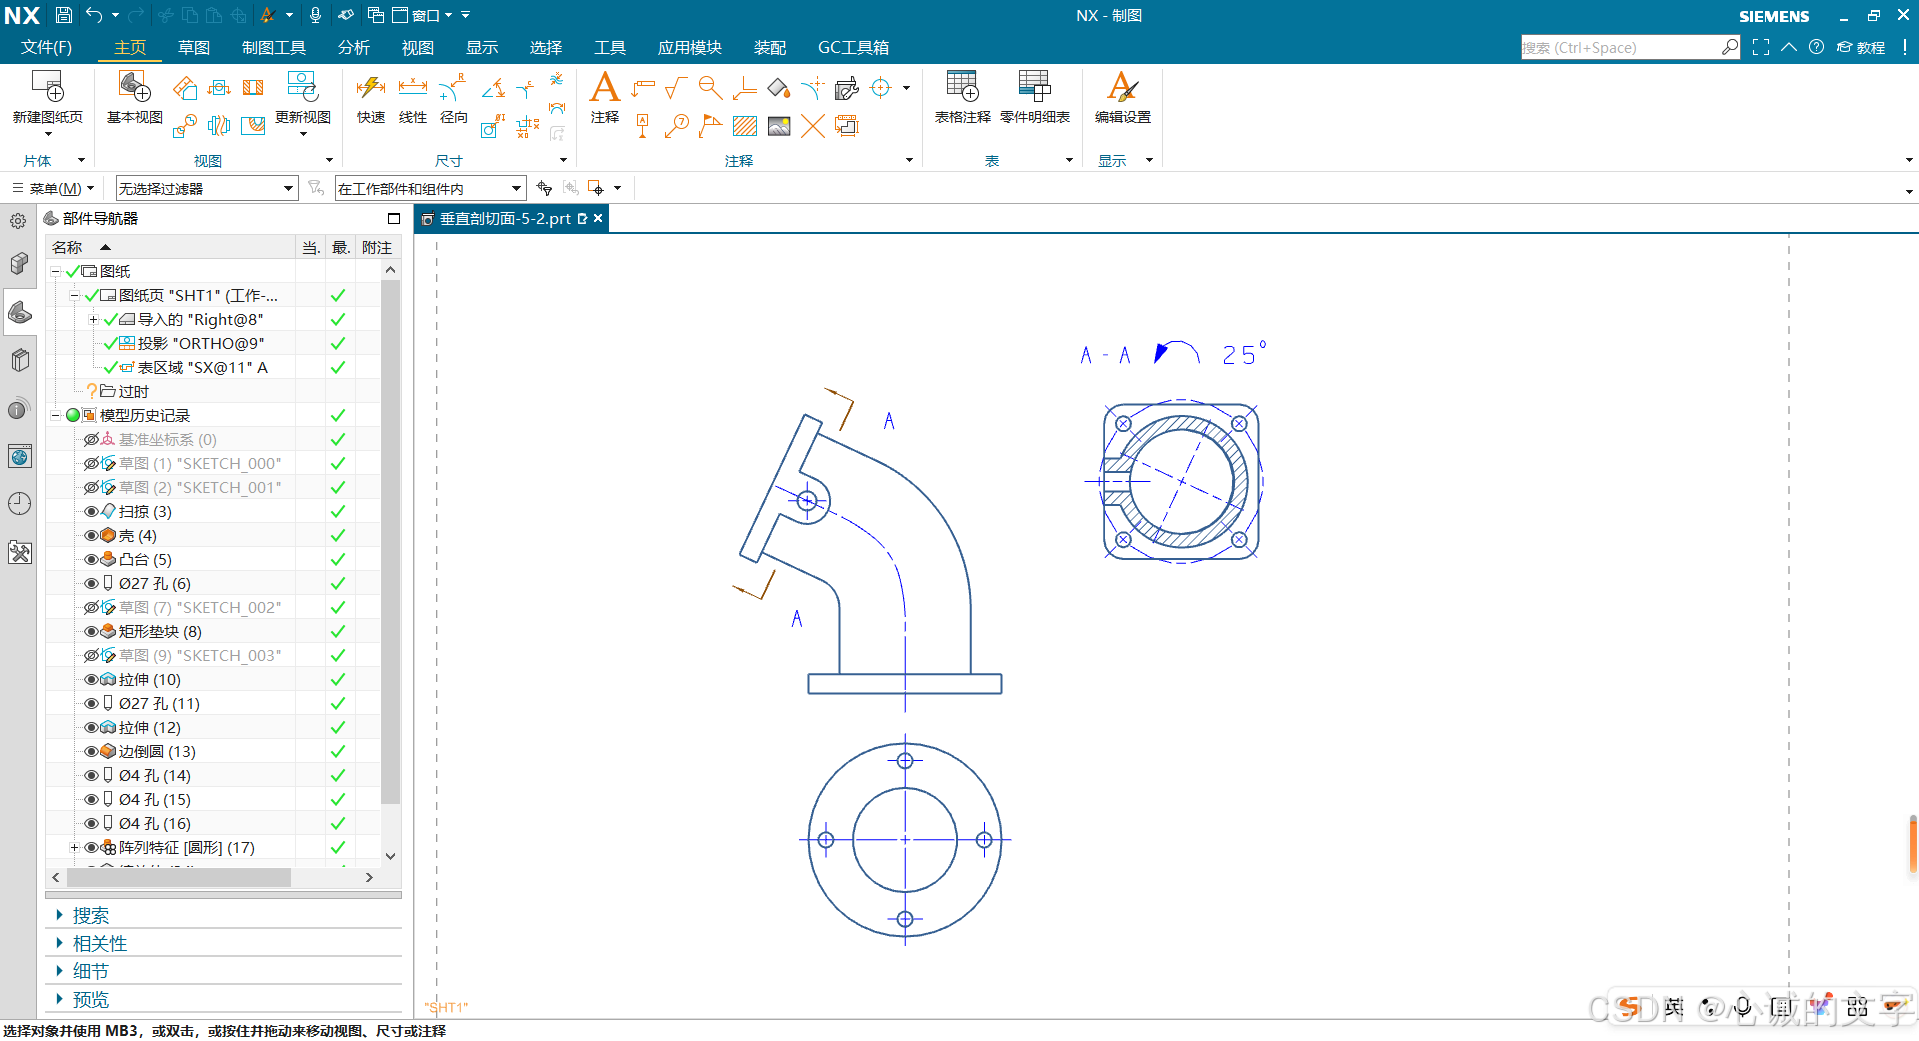
Task: Click the Edit Settings (编辑设置) icon
Action: (1122, 88)
